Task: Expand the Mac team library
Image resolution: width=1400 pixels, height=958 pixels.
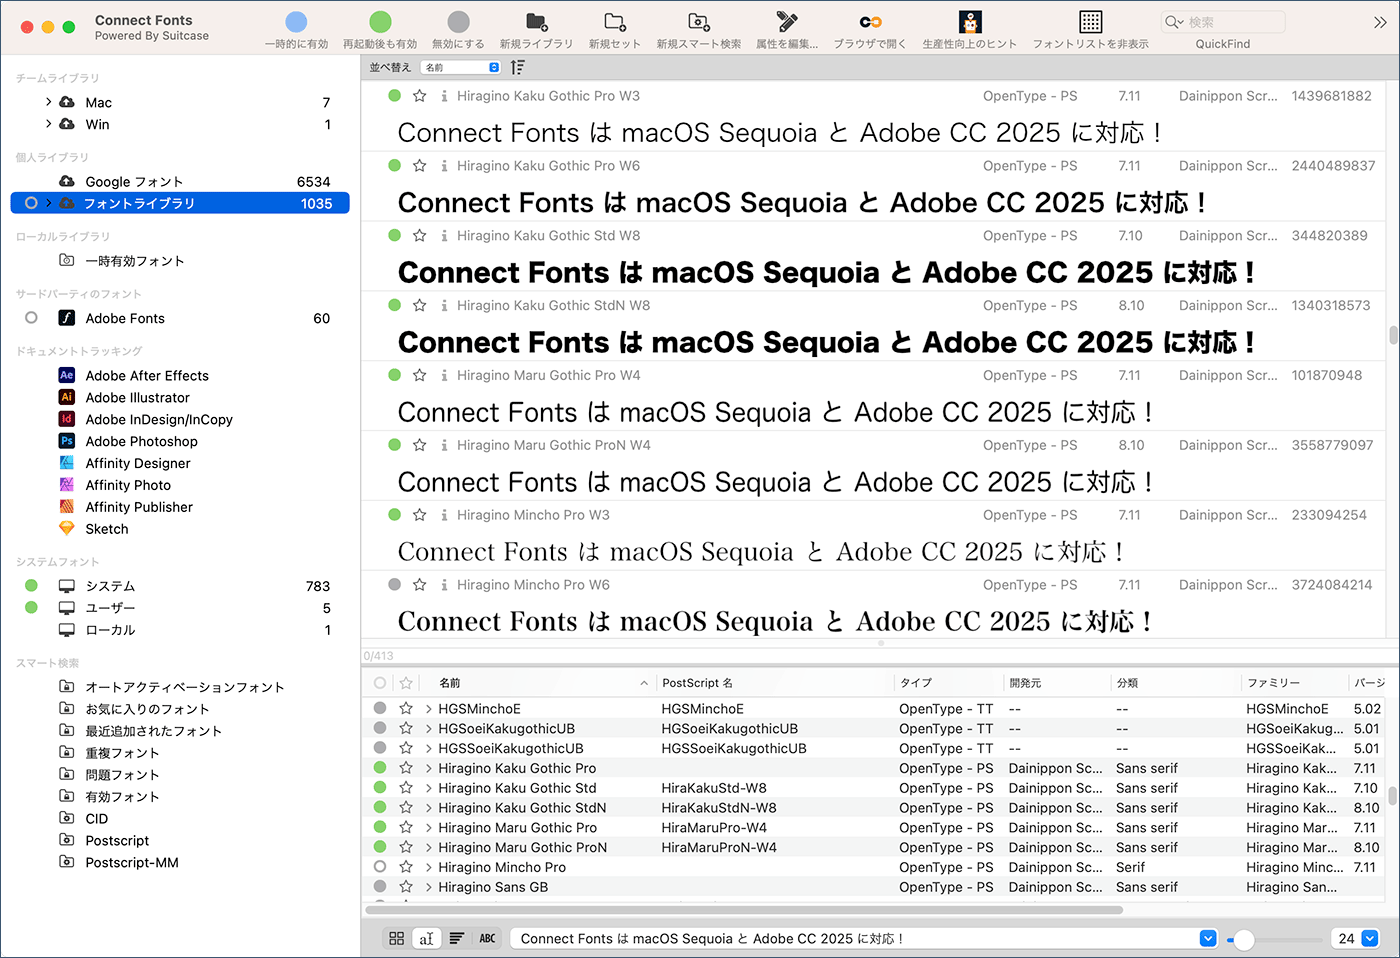Action: click(x=48, y=102)
